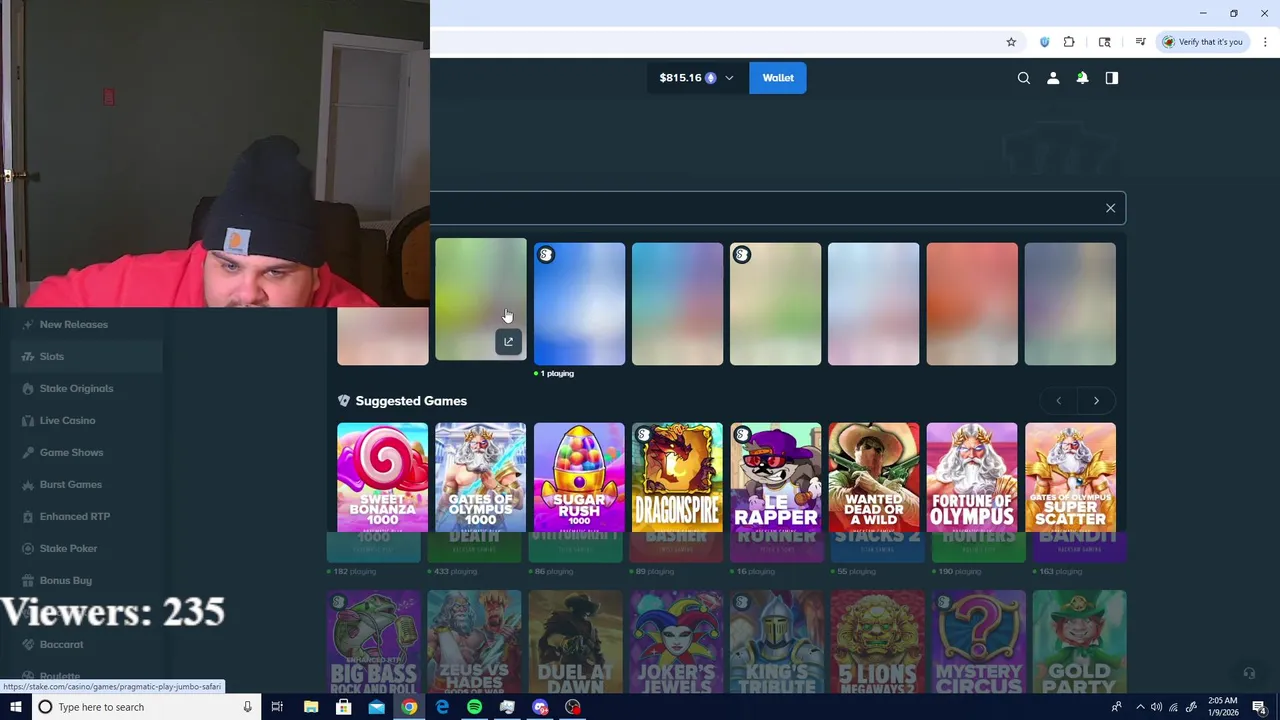Open the Gates of Olympus 1000 game

click(480, 477)
